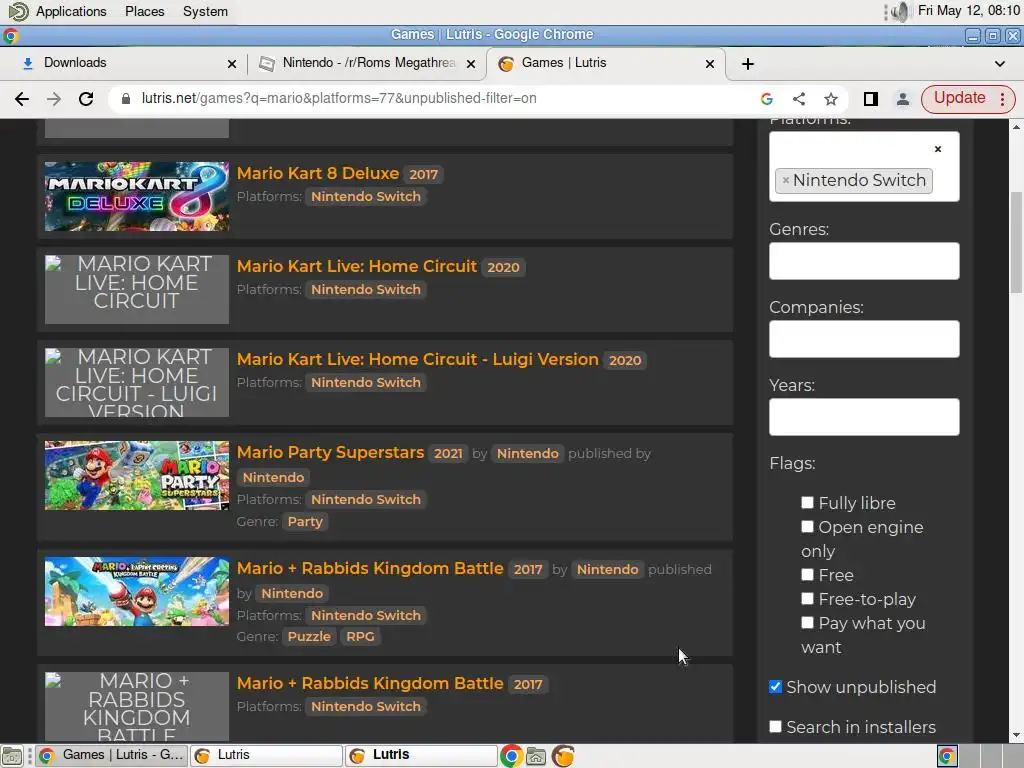Open the Genres selection field

click(x=864, y=261)
